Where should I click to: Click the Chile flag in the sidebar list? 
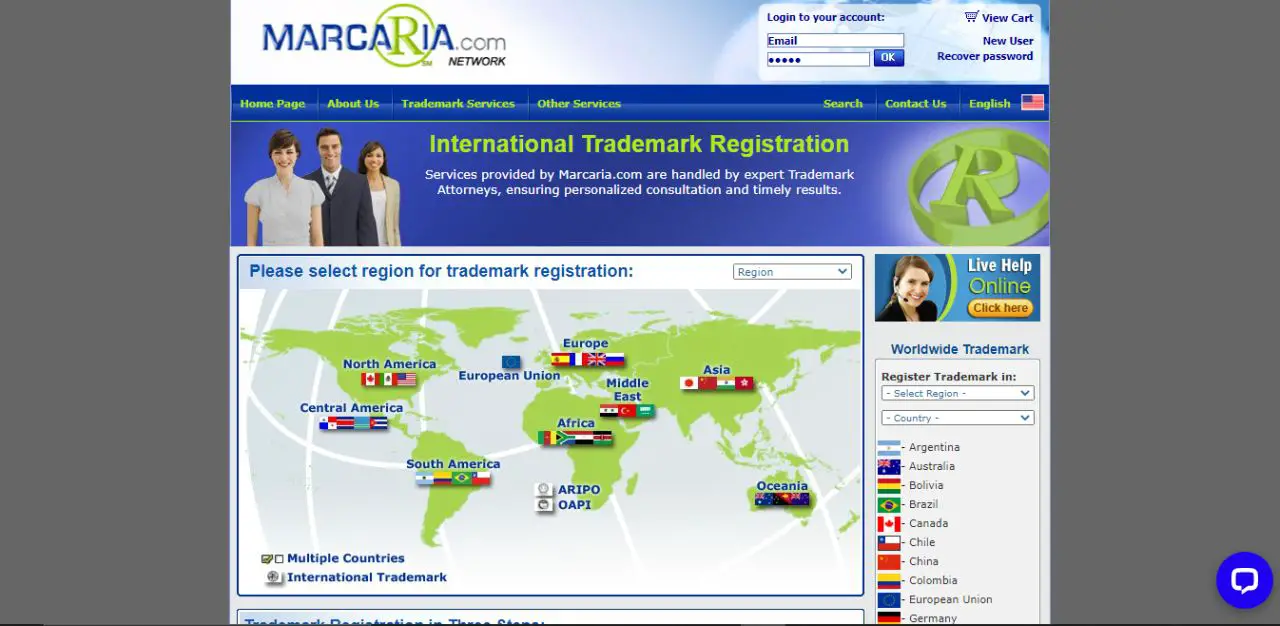click(889, 542)
